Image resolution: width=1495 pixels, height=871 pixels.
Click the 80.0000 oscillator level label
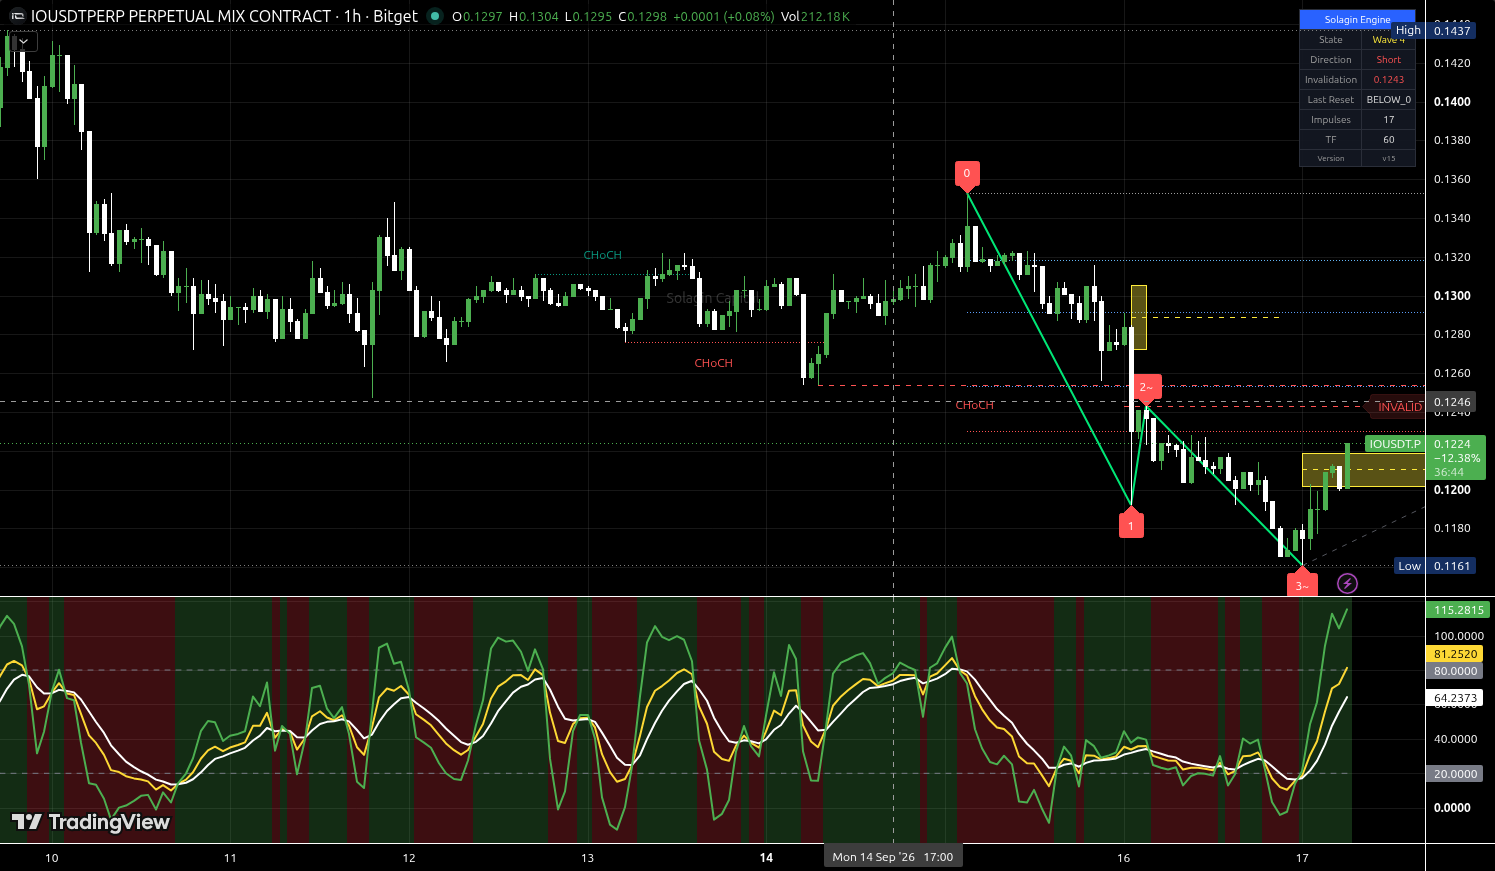coord(1456,671)
